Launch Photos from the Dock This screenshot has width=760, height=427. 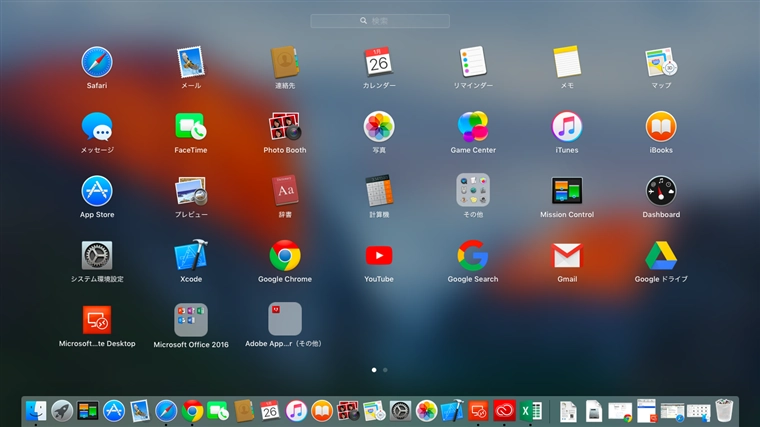pyautogui.click(x=427, y=411)
